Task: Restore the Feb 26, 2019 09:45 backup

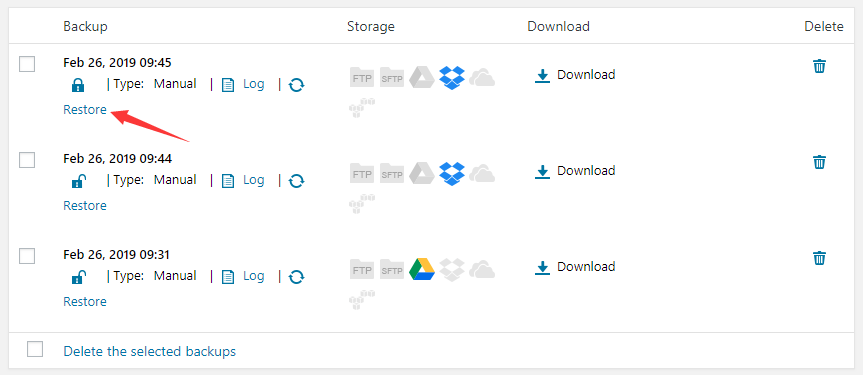Action: coord(85,110)
